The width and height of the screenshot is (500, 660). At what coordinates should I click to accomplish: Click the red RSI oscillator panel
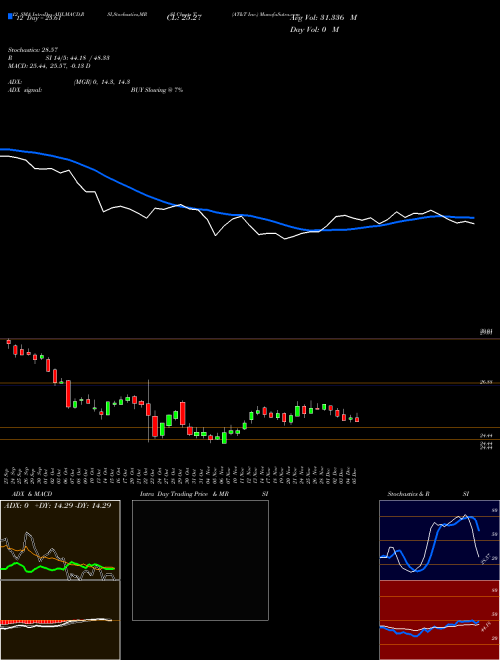439,620
